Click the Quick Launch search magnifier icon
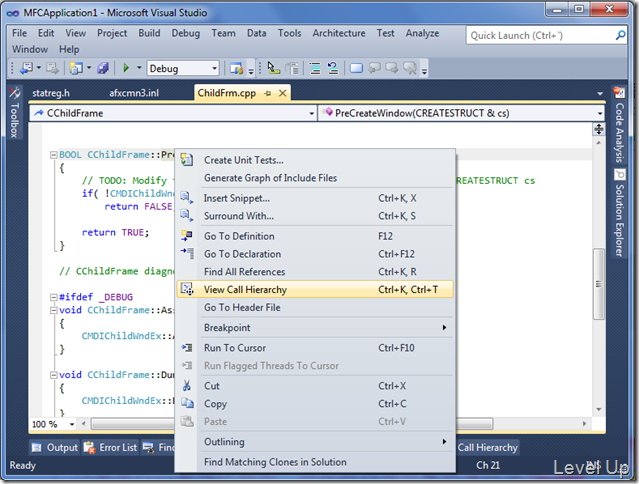Screen dimensions: 639x484 pos(620,35)
